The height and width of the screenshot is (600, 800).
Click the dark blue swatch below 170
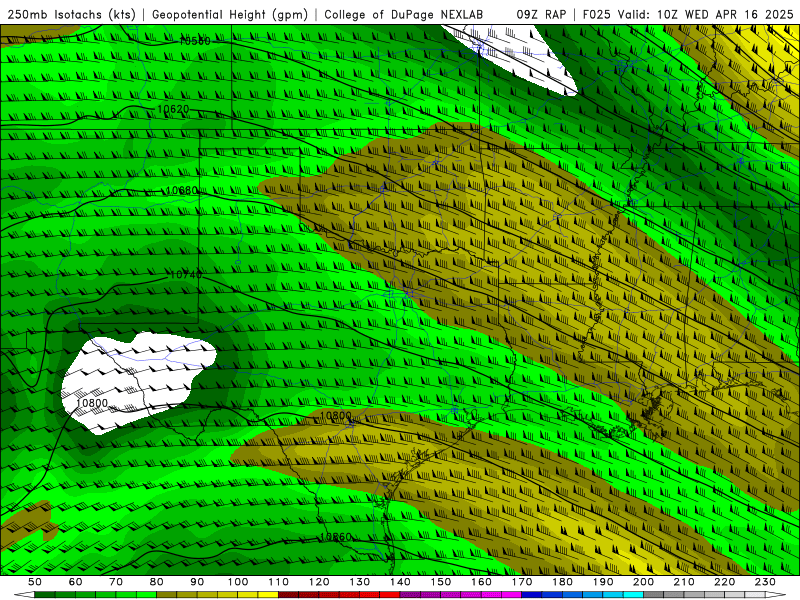(532, 595)
